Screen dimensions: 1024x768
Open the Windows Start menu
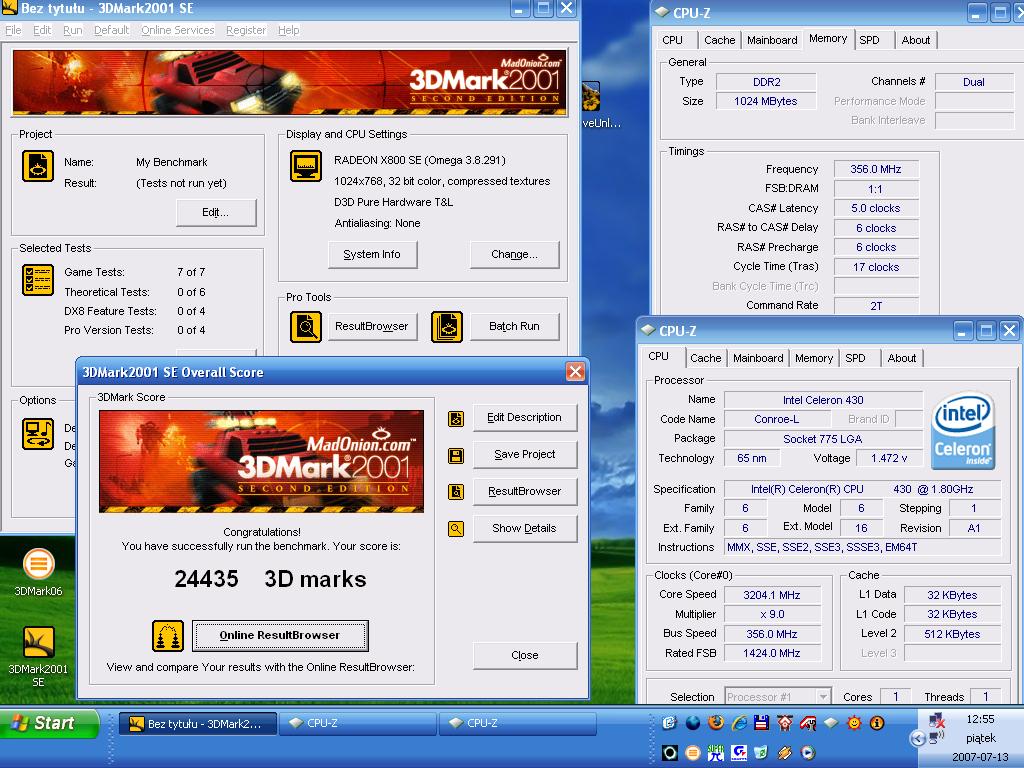49,723
